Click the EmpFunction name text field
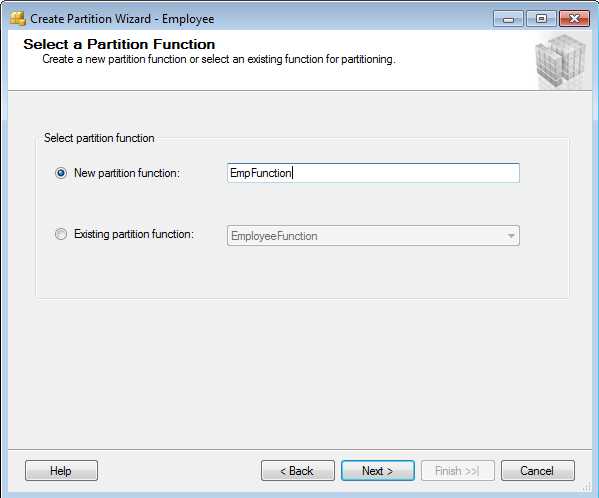 coord(373,173)
